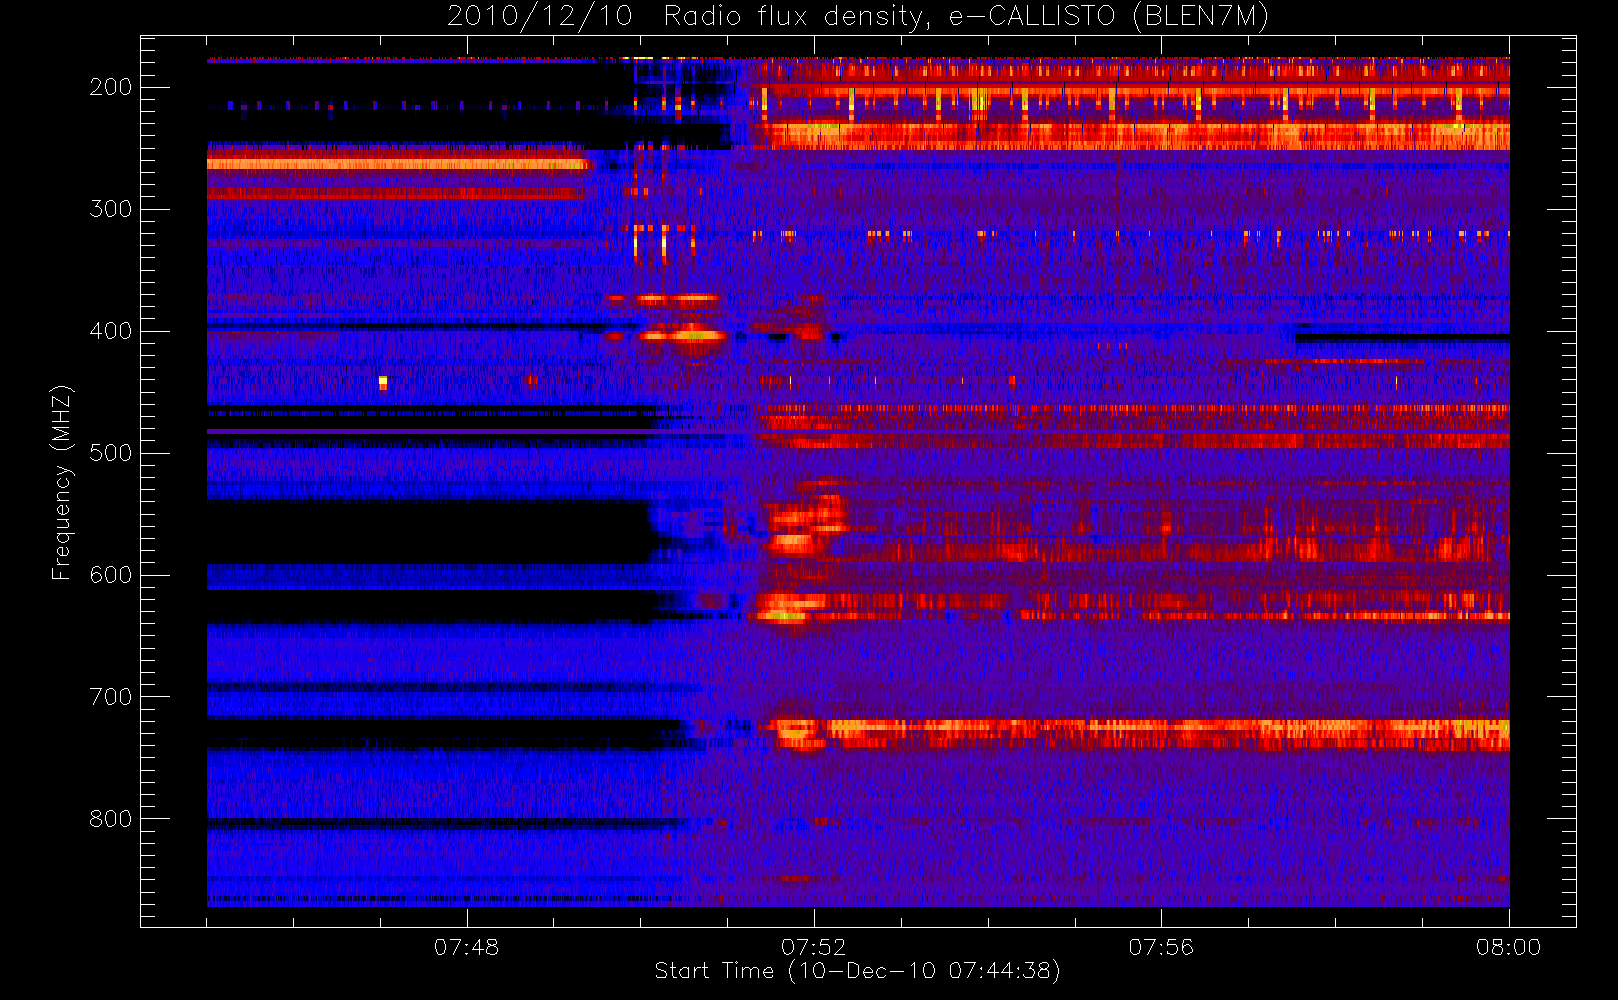Click the 800 frequency tick label

[x=110, y=819]
